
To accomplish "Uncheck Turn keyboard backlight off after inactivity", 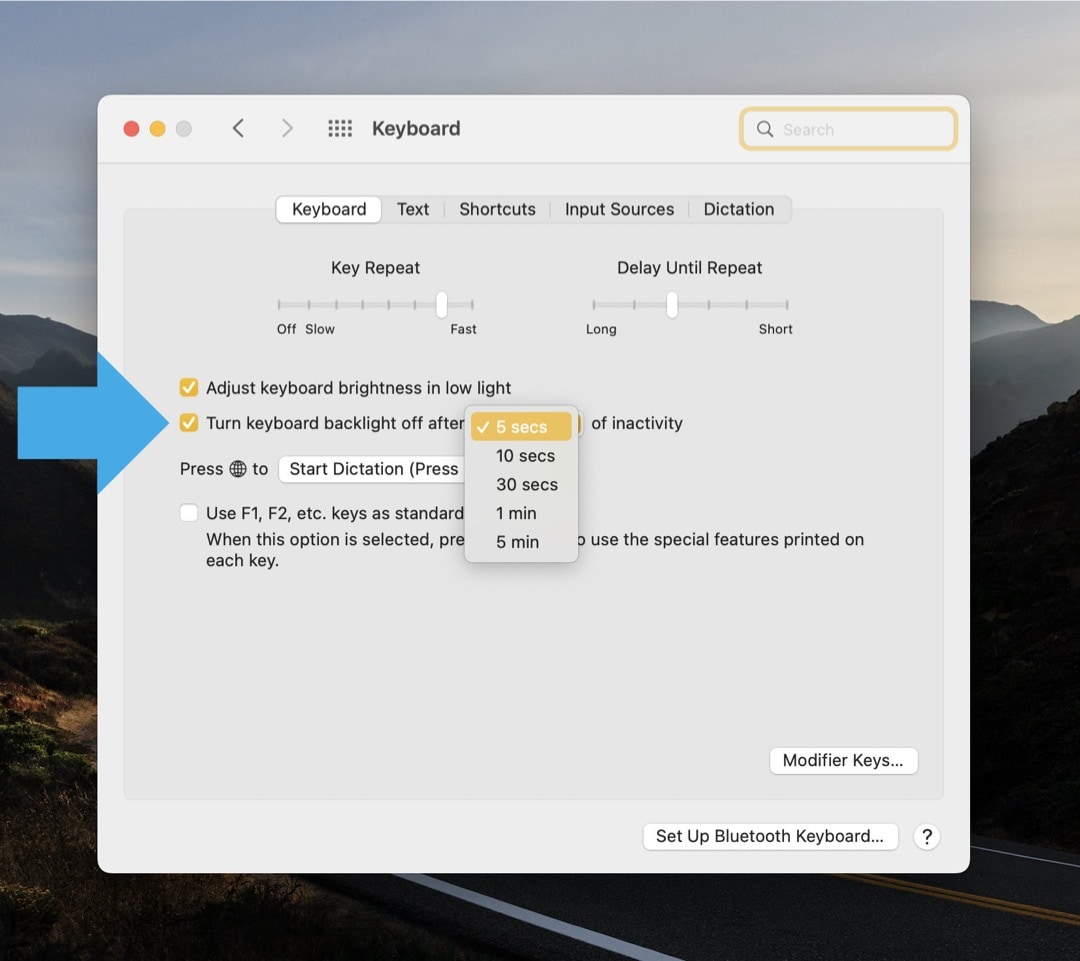I will click(x=189, y=423).
